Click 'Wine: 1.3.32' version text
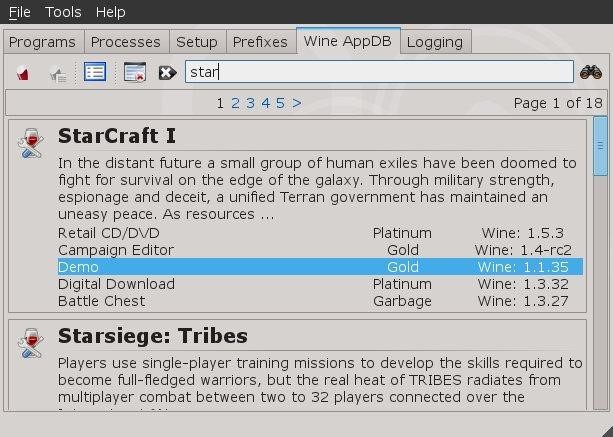This screenshot has height=437, width=613. pos(523,284)
